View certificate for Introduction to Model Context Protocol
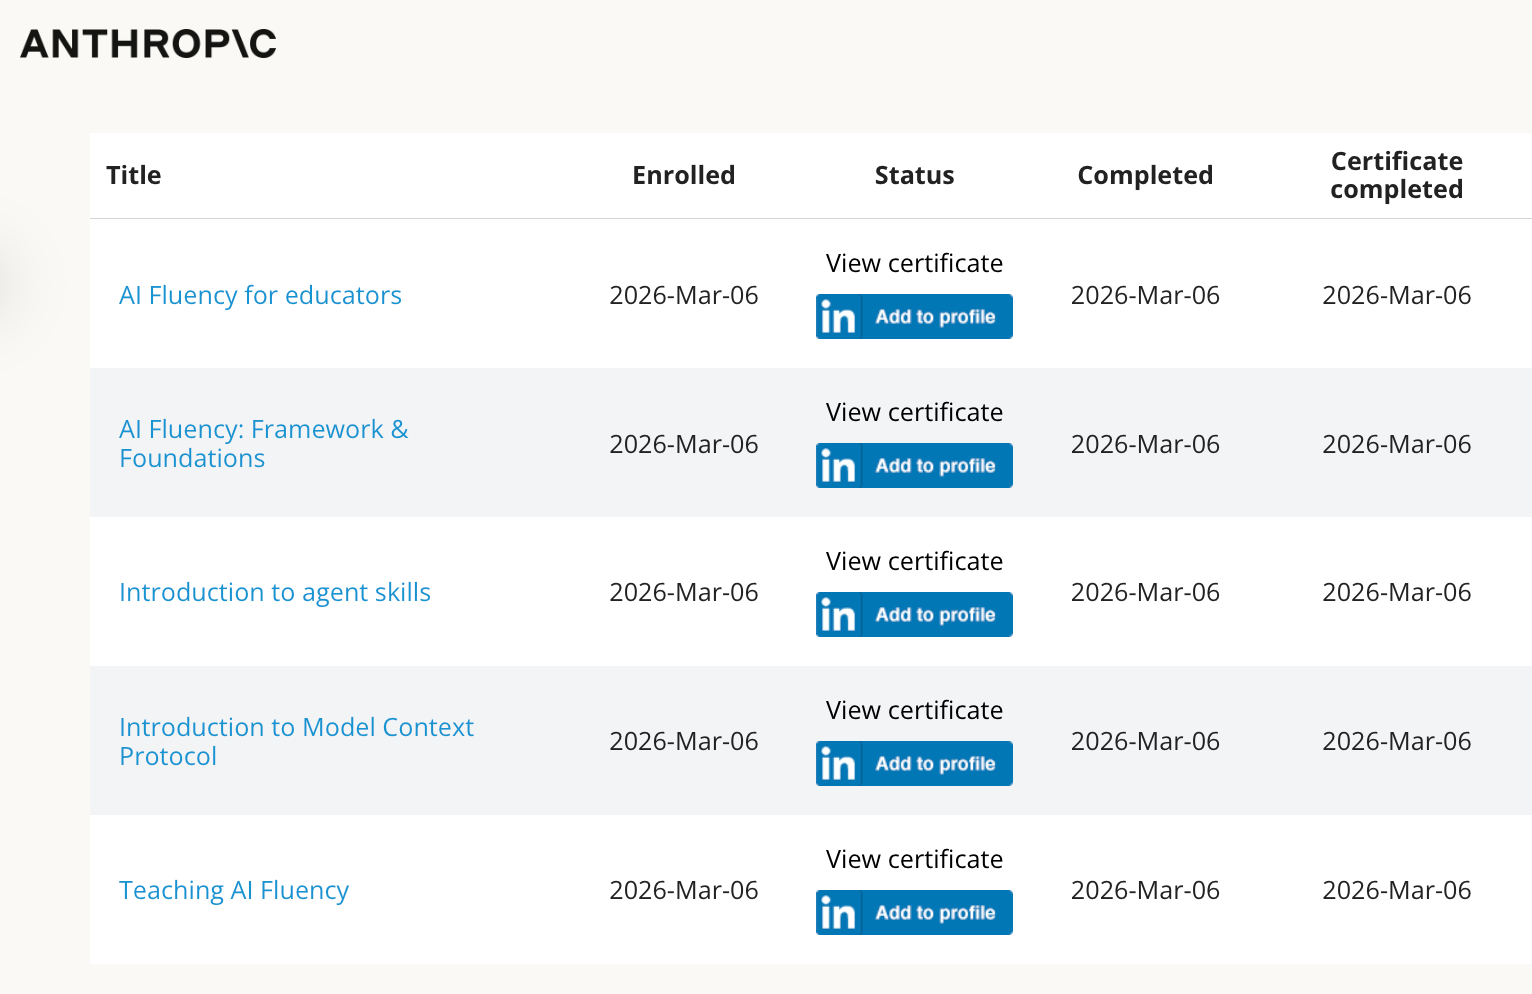Screen dimensions: 1532x994 pyautogui.click(x=914, y=710)
